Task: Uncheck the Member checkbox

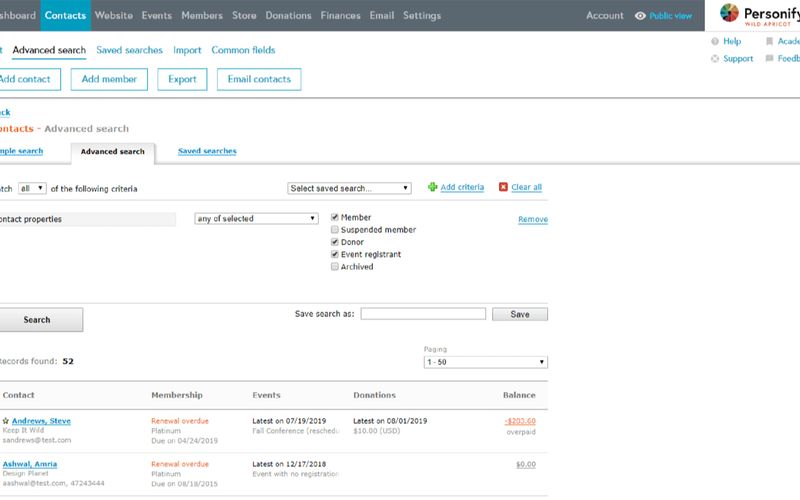Action: pos(335,218)
